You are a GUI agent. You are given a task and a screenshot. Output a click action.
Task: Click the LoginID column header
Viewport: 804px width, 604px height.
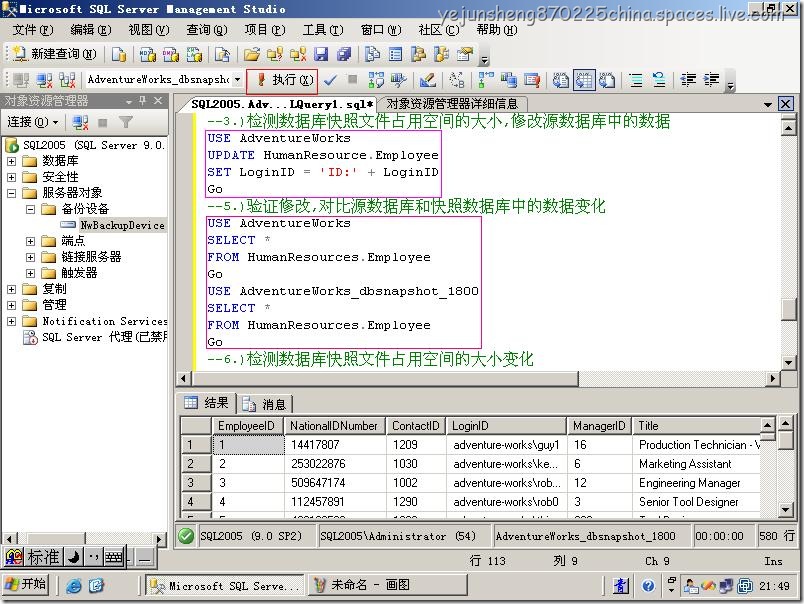tap(507, 426)
